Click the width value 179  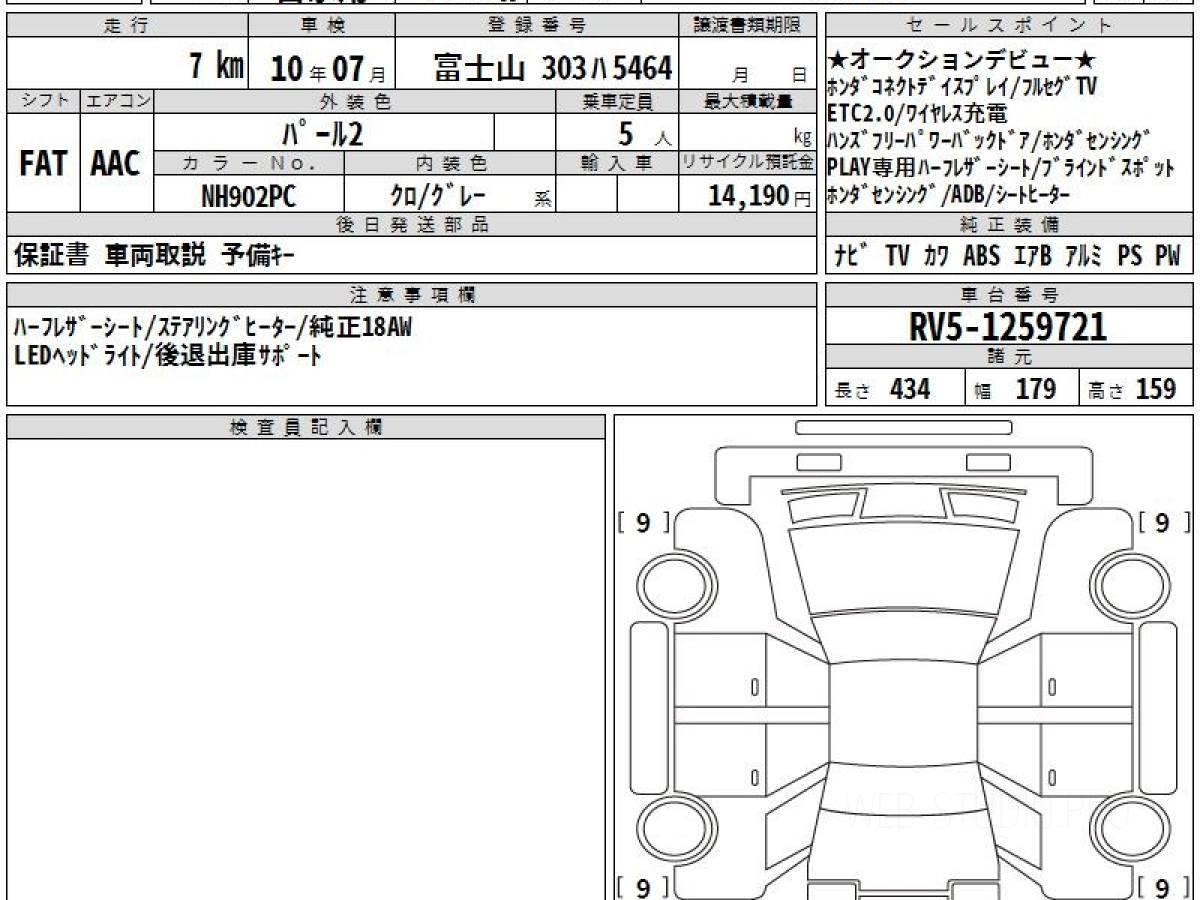click(x=1035, y=390)
